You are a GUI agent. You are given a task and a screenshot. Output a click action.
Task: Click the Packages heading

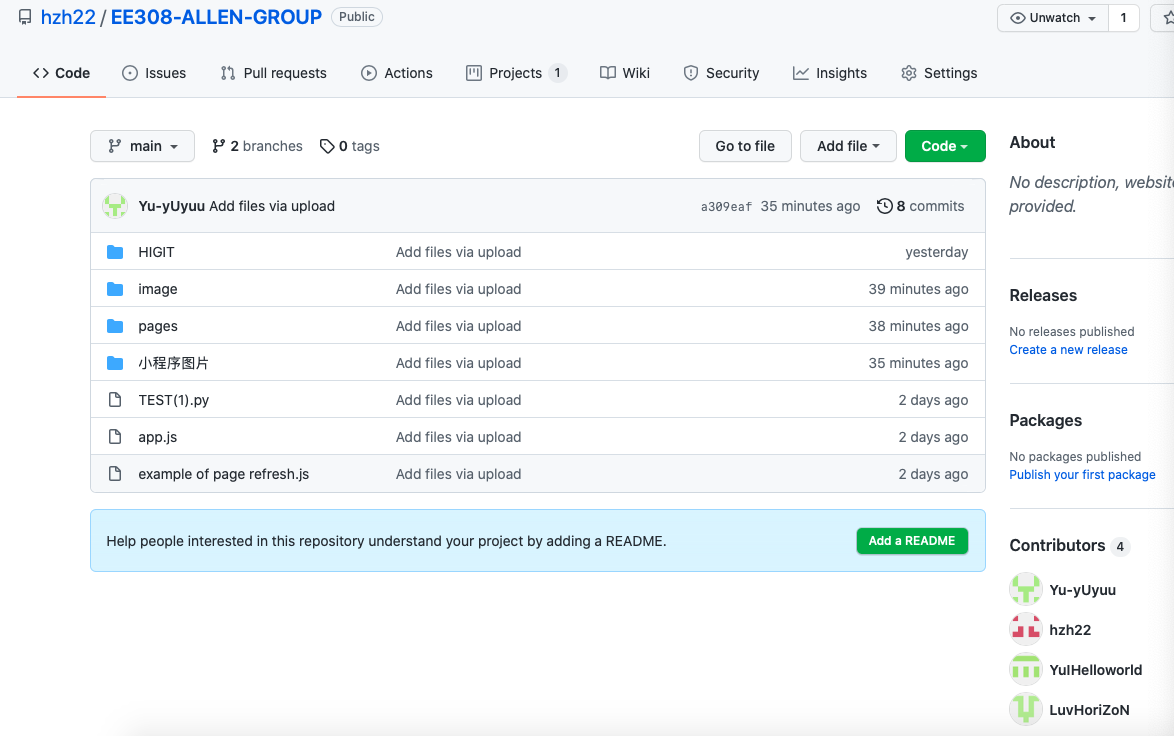1045,420
